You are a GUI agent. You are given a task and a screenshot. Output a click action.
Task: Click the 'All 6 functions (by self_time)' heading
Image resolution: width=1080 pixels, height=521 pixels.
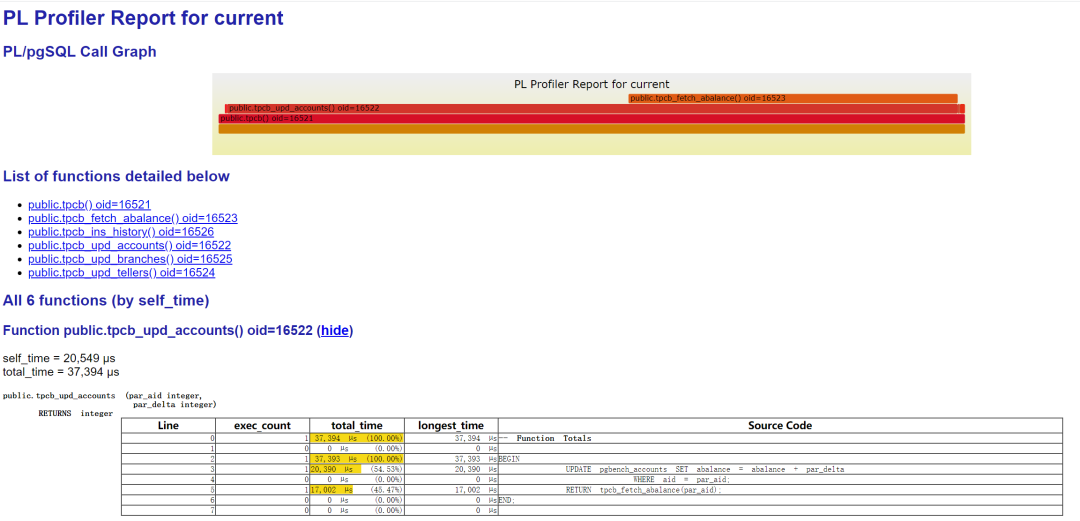[106, 300]
